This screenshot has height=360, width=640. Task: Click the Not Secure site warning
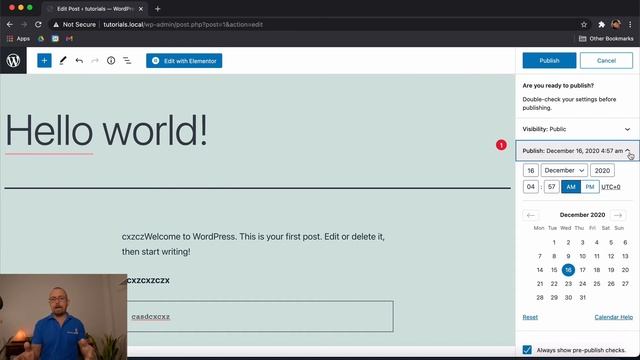click(74, 24)
